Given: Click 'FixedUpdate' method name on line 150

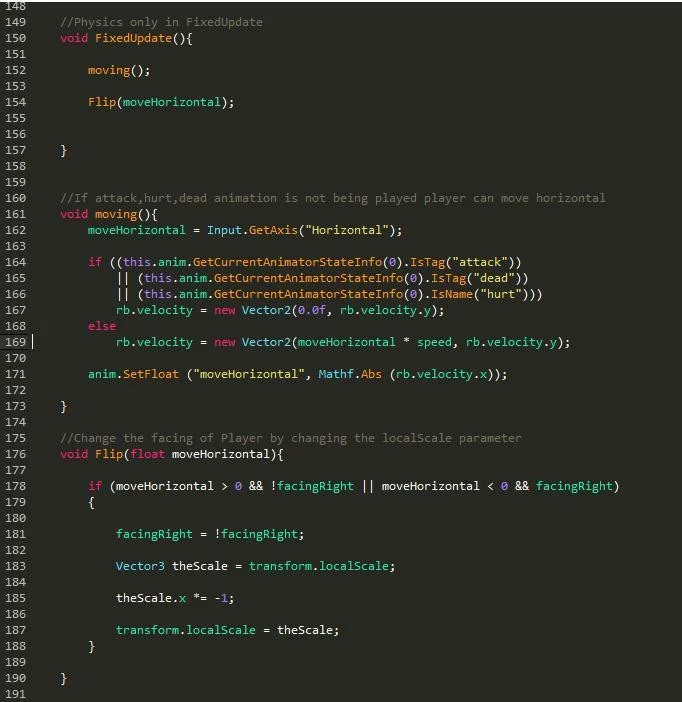Looking at the screenshot, I should point(133,39).
